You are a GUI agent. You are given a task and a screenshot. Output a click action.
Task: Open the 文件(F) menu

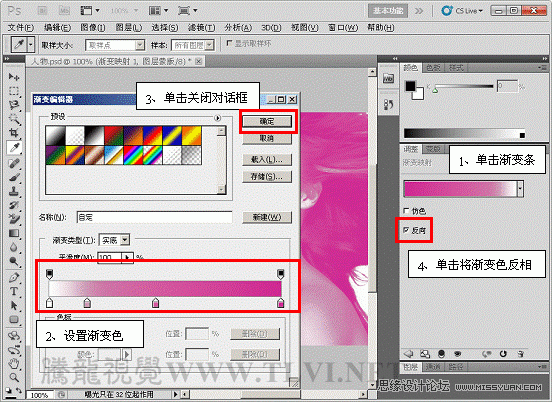click(x=20, y=27)
